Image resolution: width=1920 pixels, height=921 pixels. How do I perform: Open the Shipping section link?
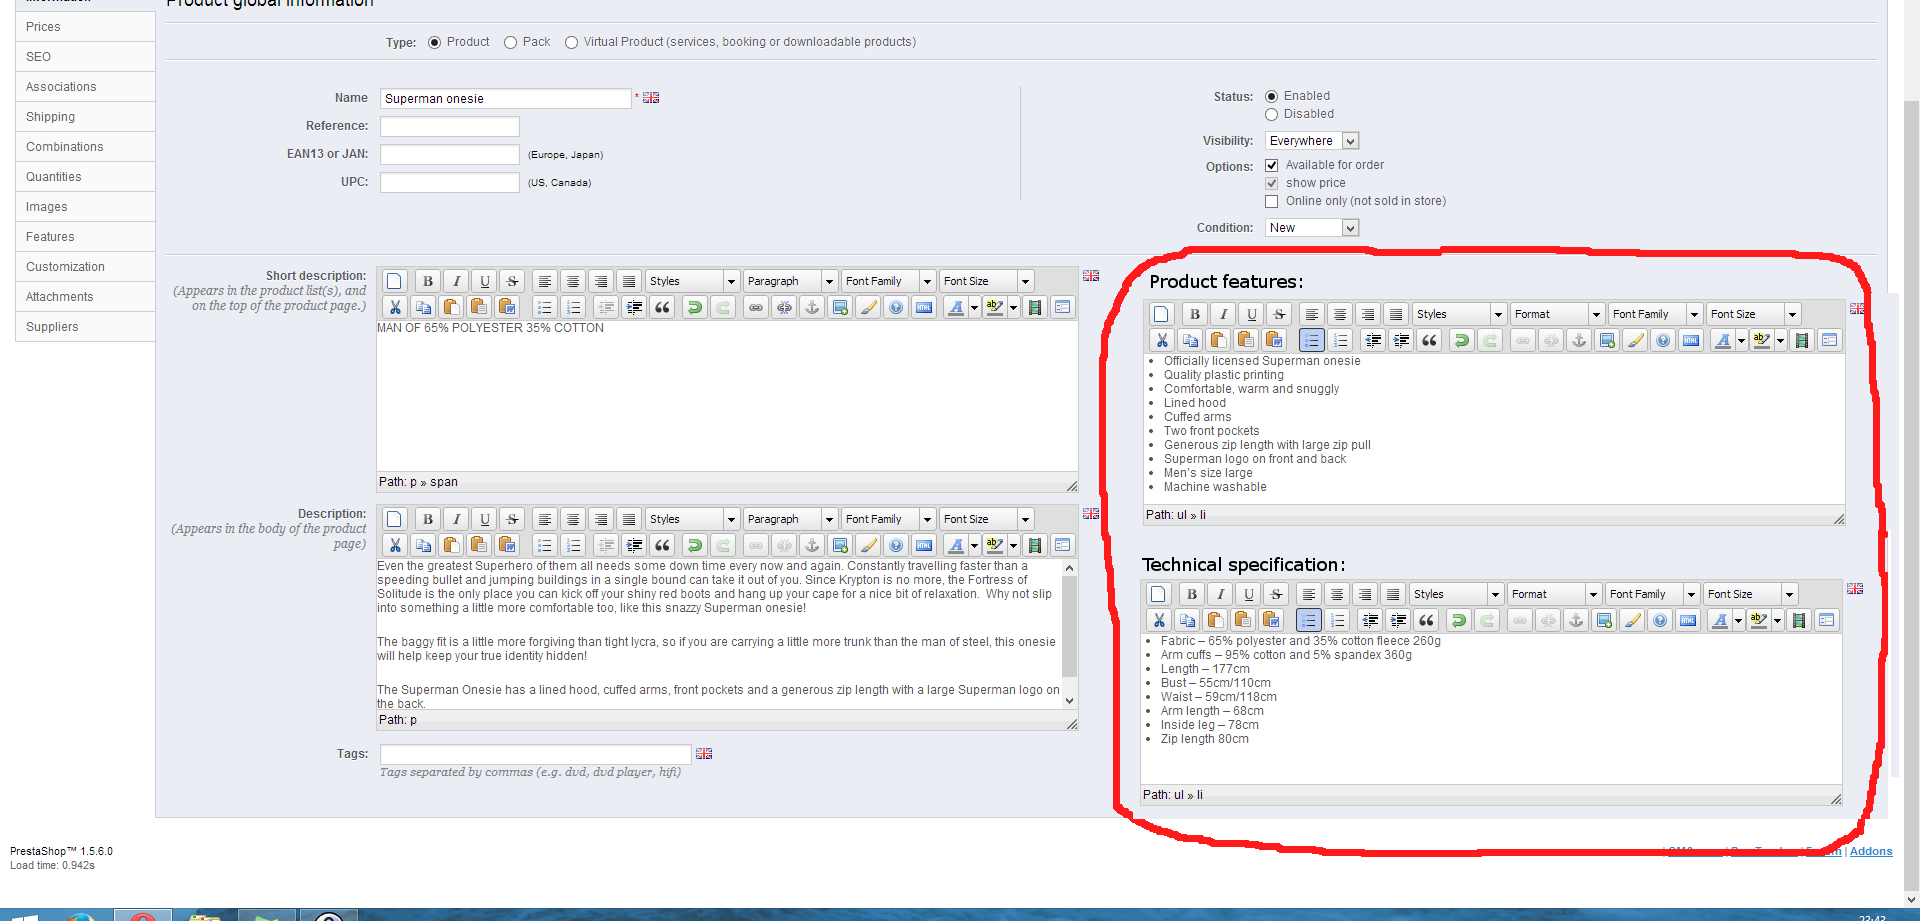click(85, 117)
